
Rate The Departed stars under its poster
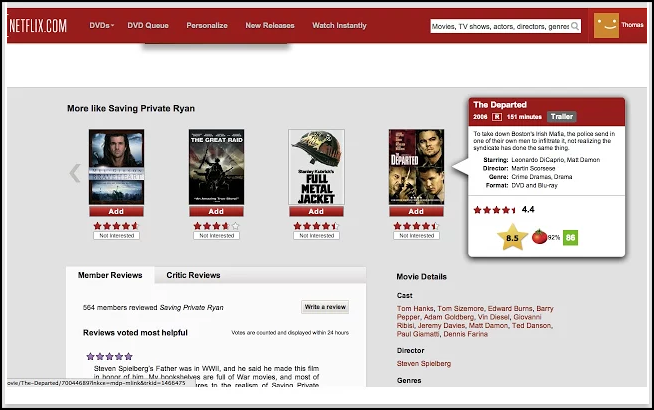(x=416, y=226)
